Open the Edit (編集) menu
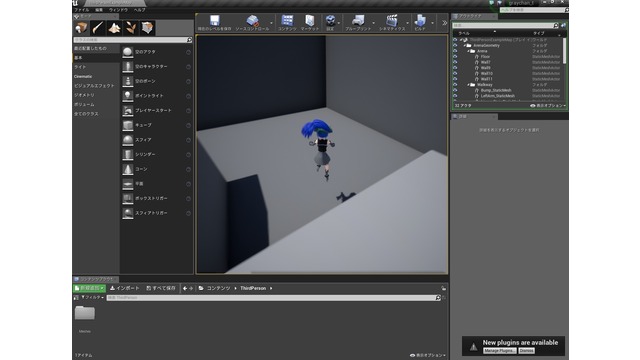Viewport: 640px width, 360px height. pyautogui.click(x=99, y=10)
